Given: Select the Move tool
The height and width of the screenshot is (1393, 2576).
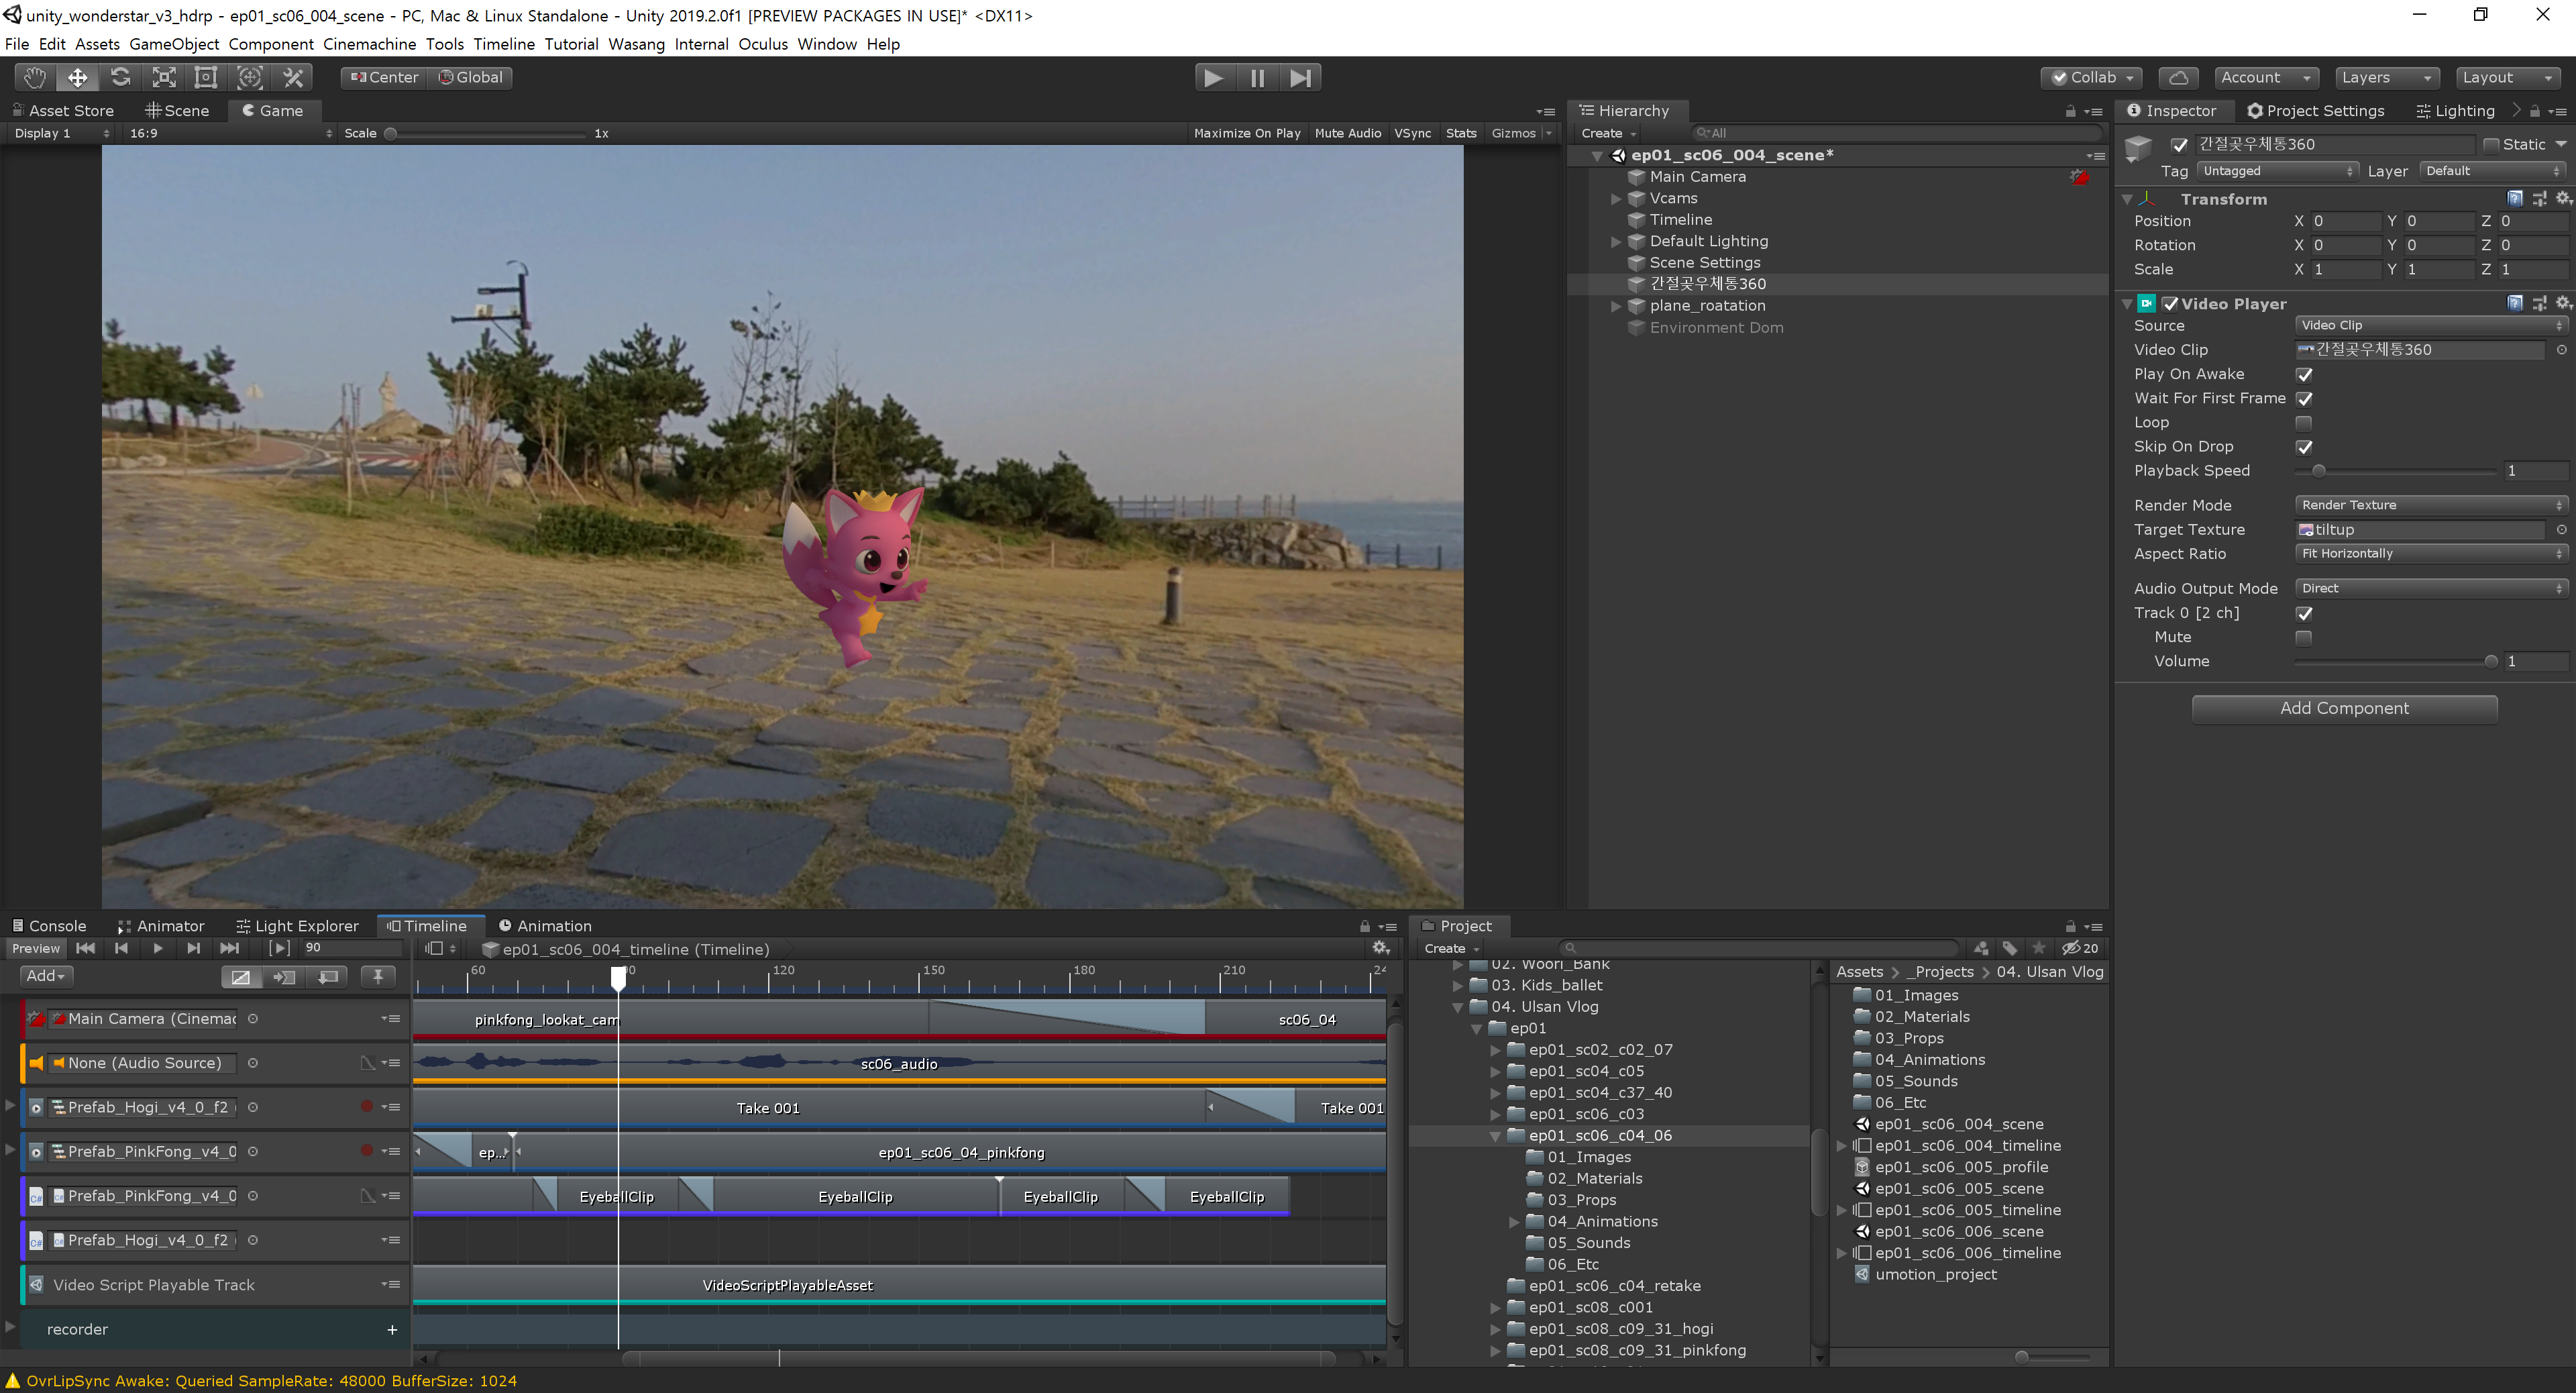Looking at the screenshot, I should pyautogui.click(x=78, y=77).
